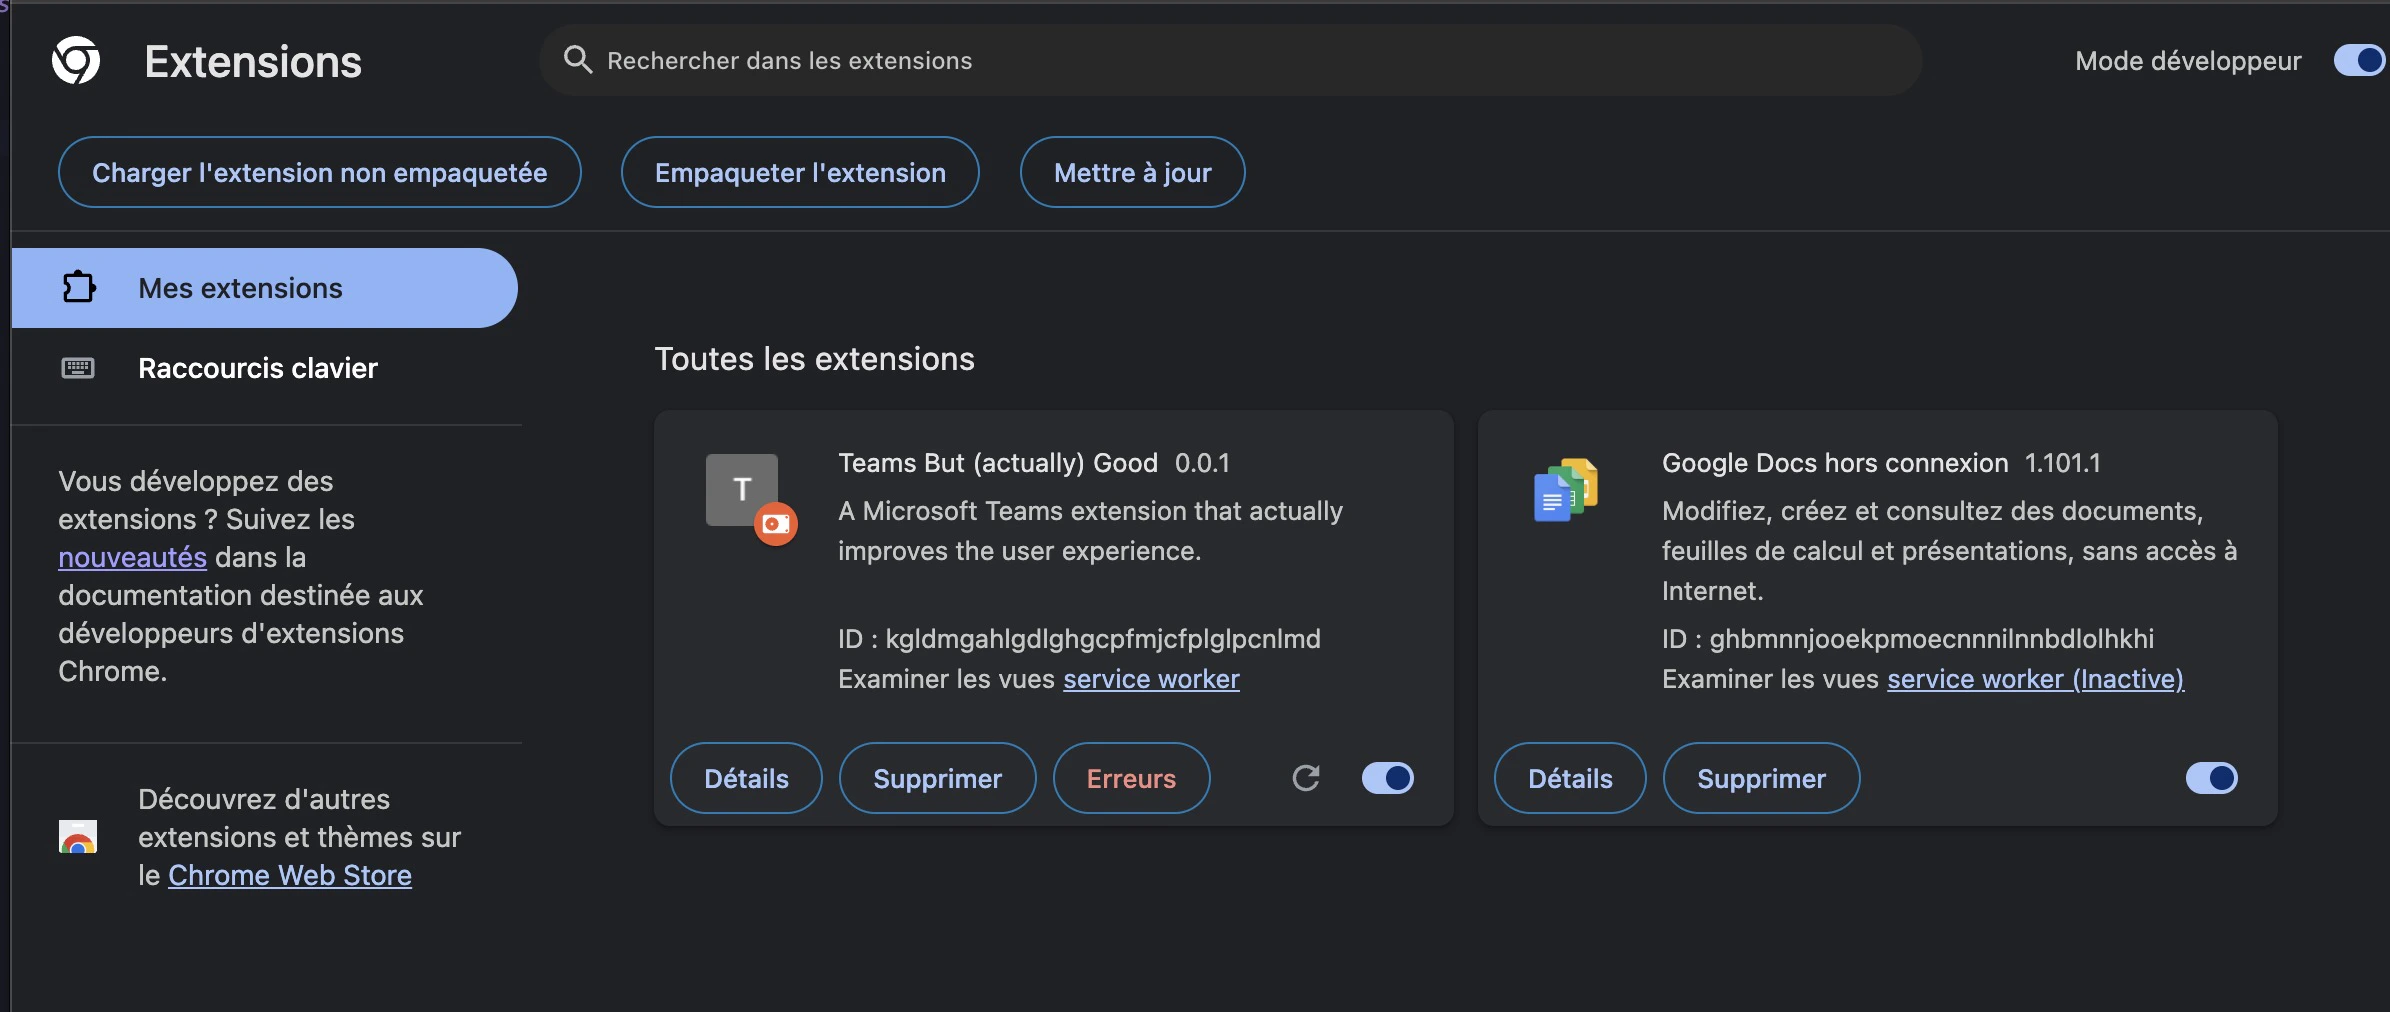This screenshot has height=1012, width=2390.
Task: Click the orange badge on the Teams icon
Action: [776, 524]
